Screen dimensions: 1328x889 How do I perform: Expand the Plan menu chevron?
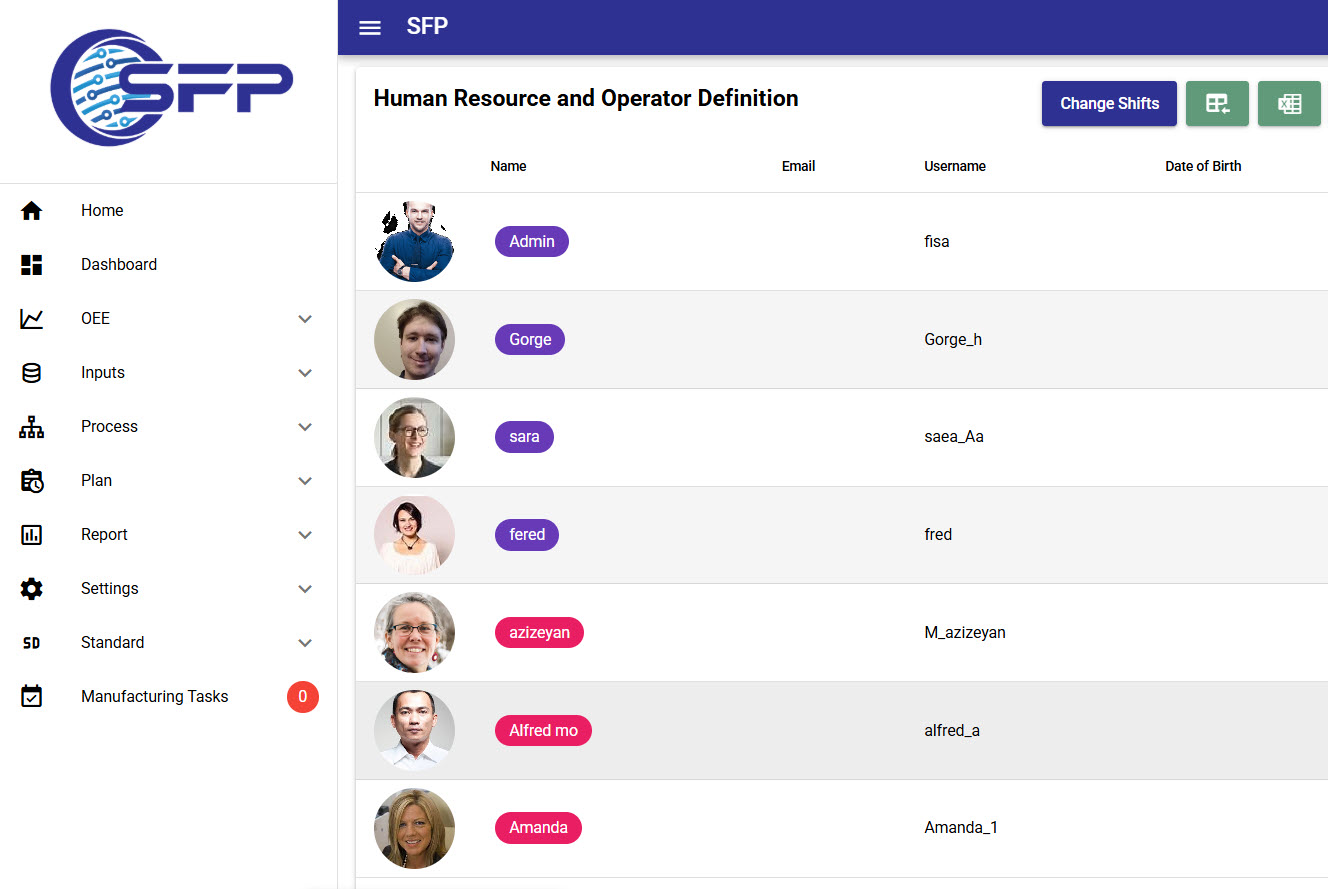[x=305, y=481]
